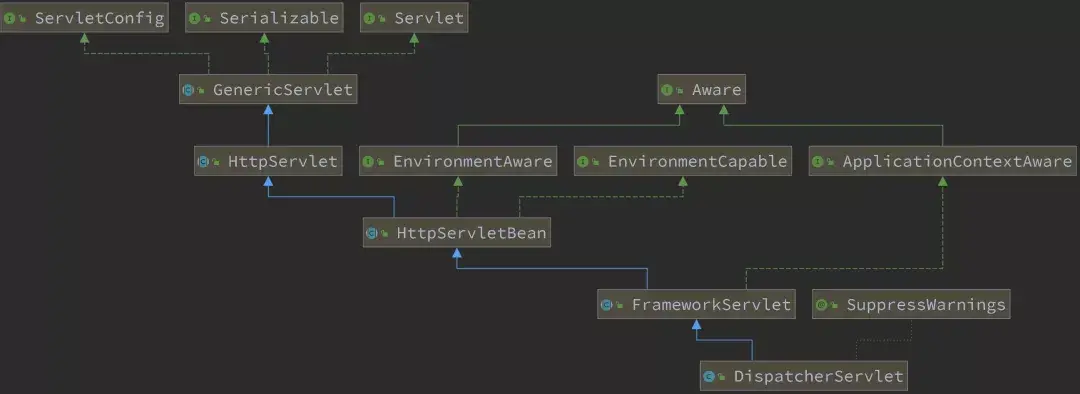Click the class icon of DispatcherServlet node
The width and height of the screenshot is (1080, 394).
coord(709,377)
